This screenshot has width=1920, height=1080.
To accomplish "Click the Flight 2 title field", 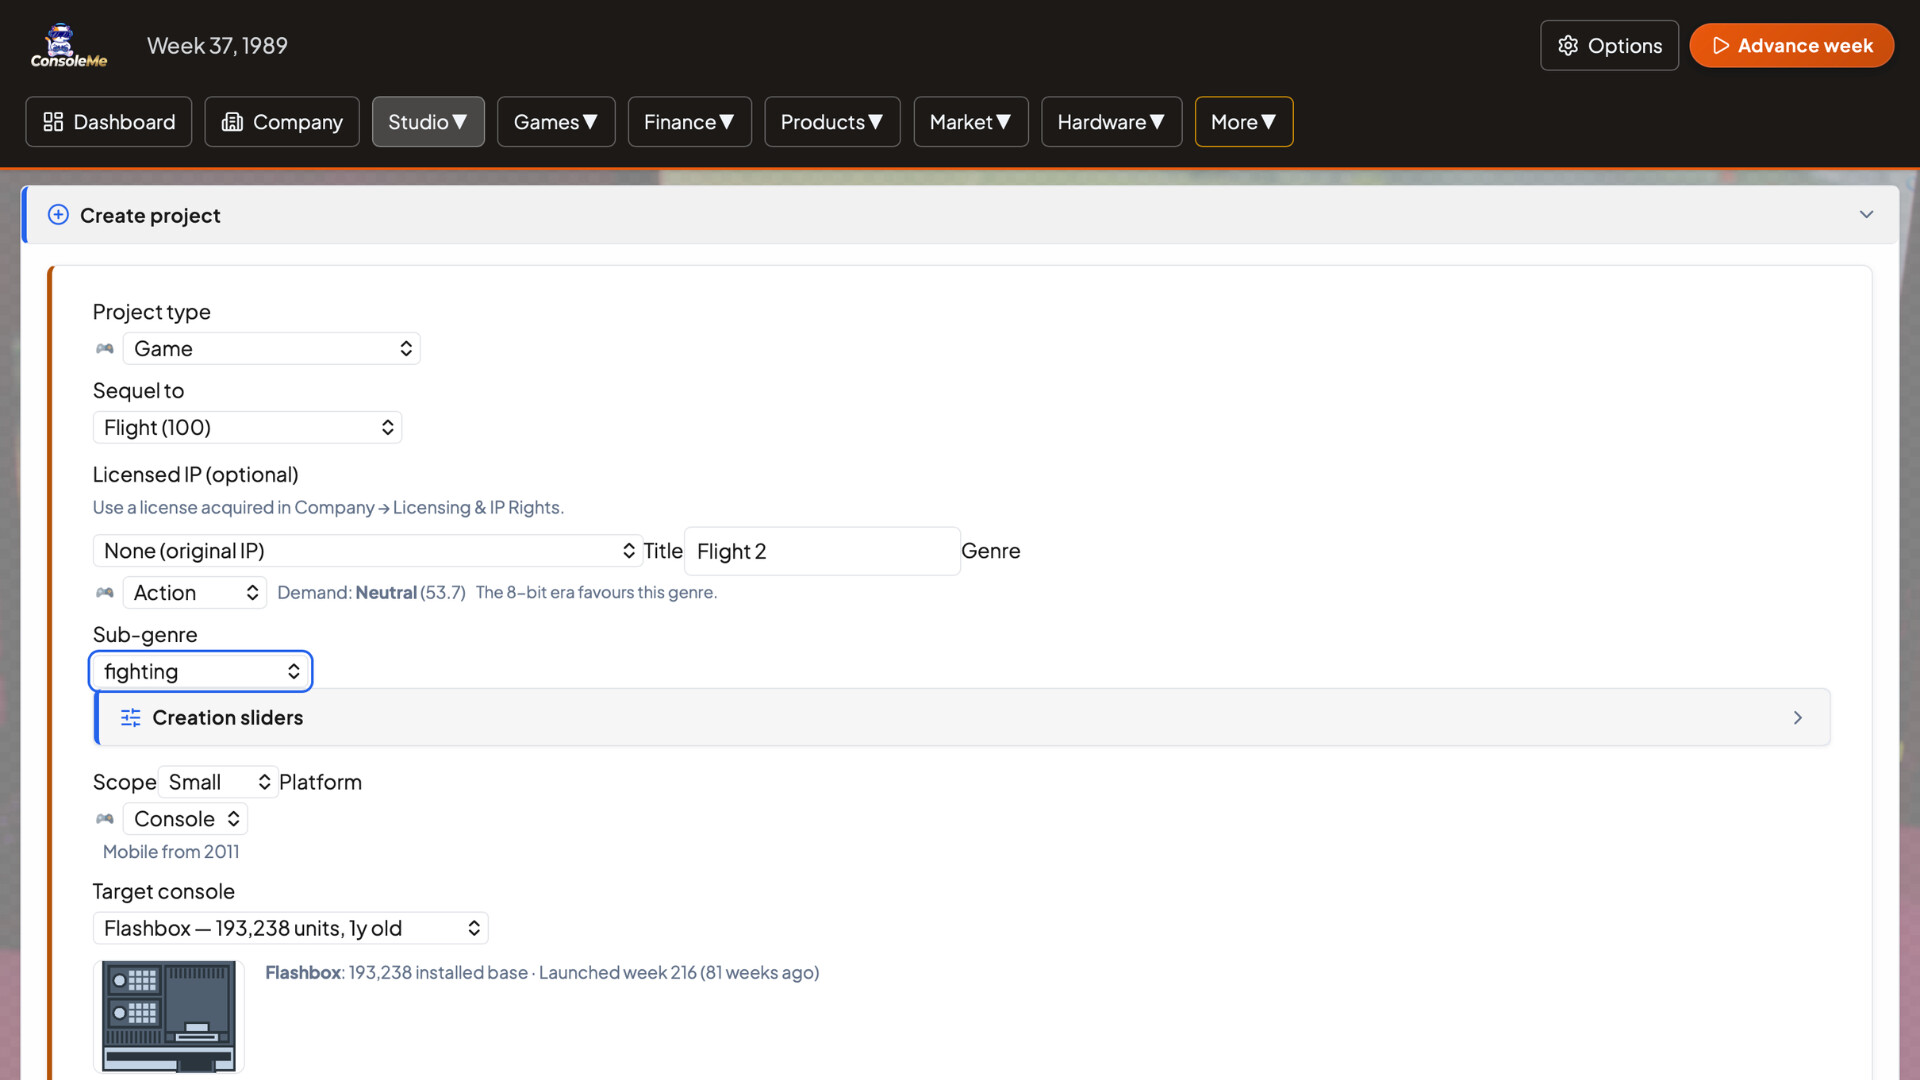I will (822, 551).
